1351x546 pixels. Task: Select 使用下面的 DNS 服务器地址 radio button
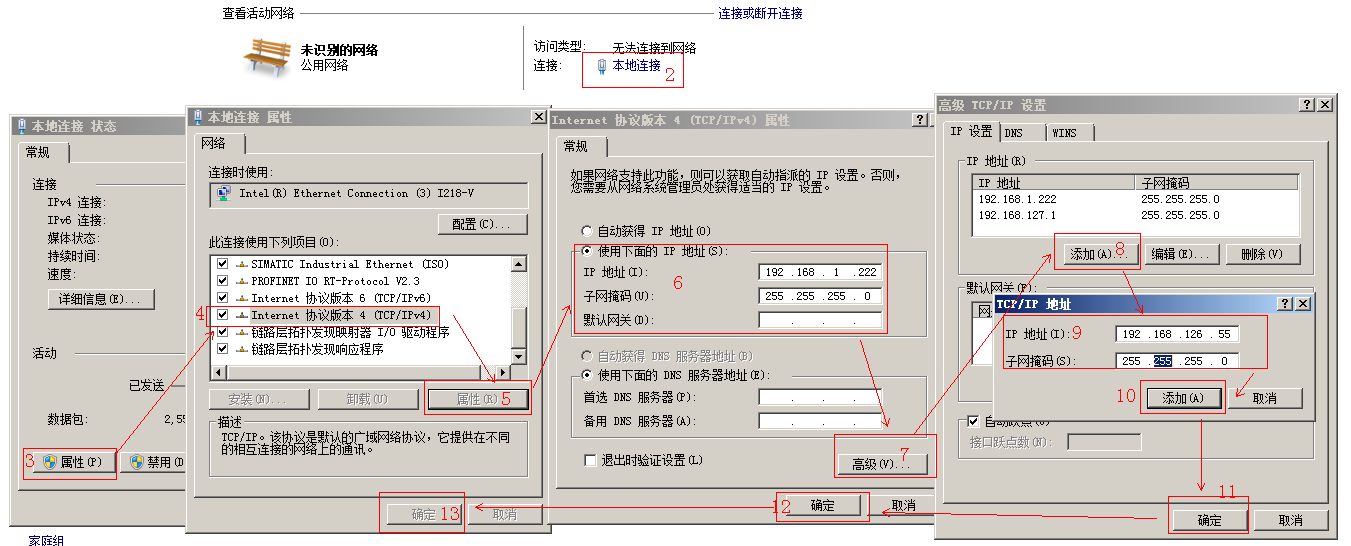point(587,376)
